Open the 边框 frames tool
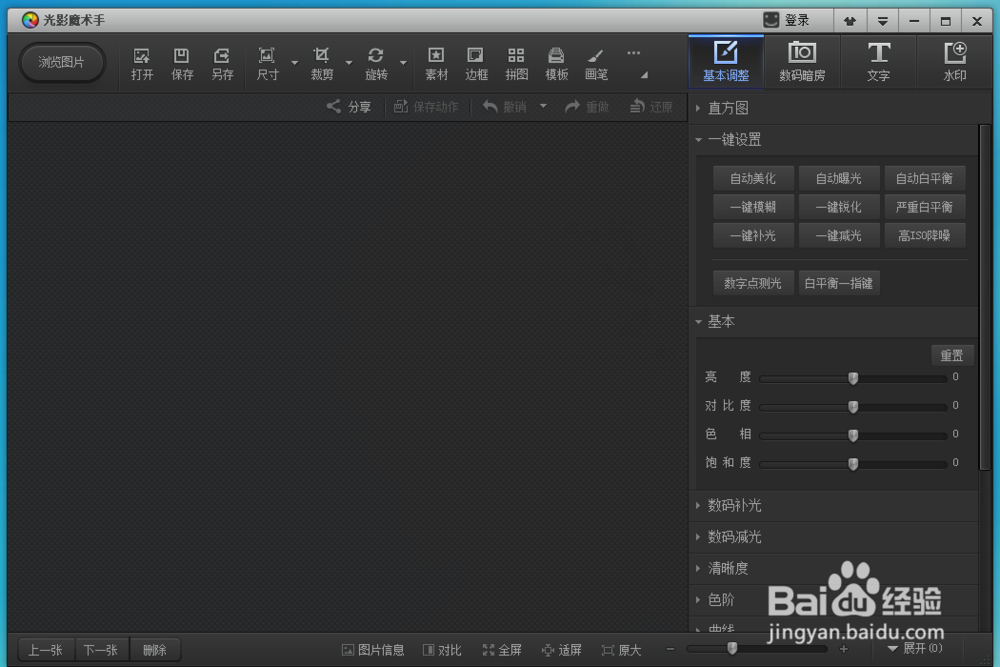The image size is (1000, 667). click(476, 62)
